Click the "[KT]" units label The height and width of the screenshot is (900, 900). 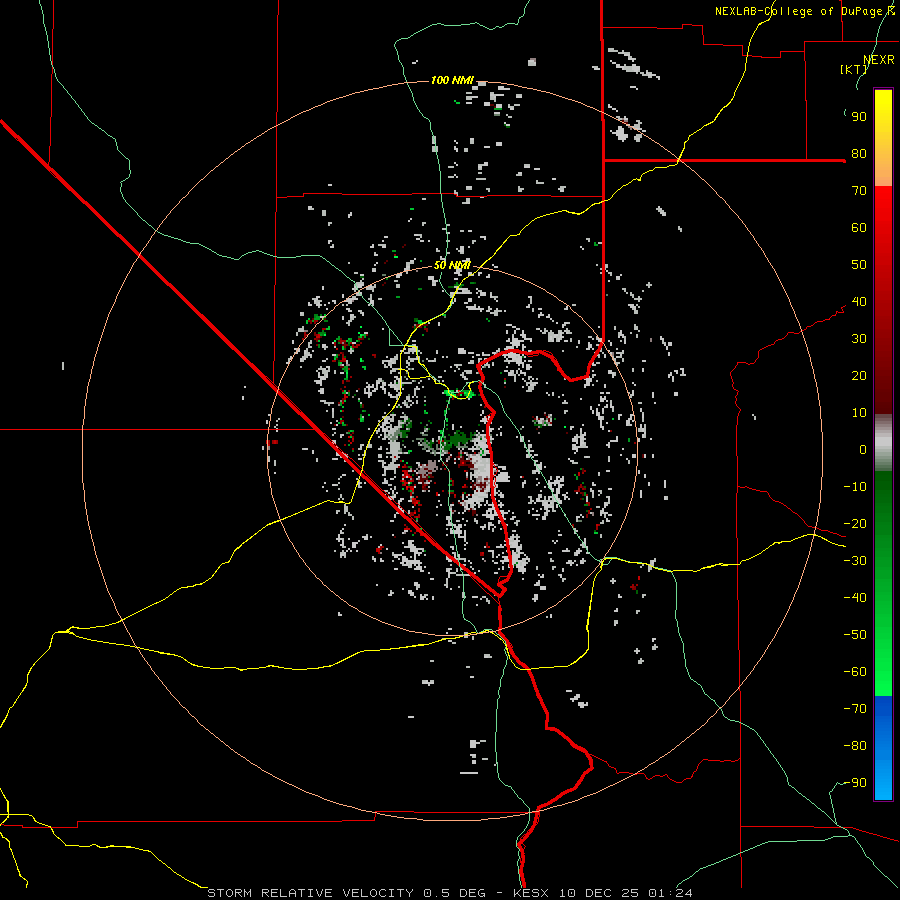click(853, 69)
